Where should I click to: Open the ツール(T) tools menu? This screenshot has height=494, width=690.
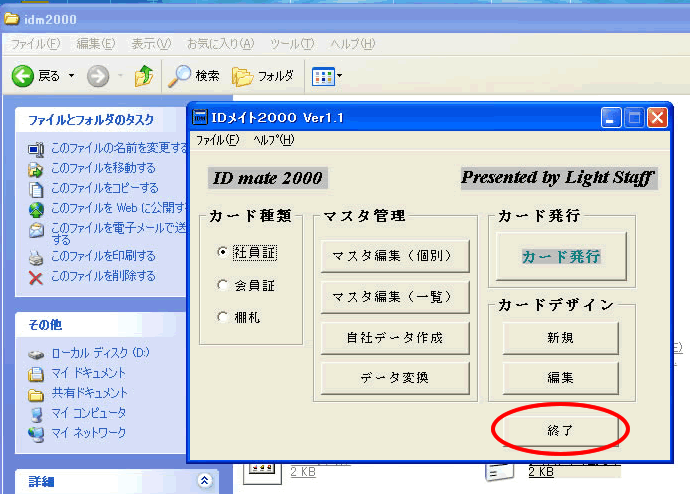coord(292,44)
